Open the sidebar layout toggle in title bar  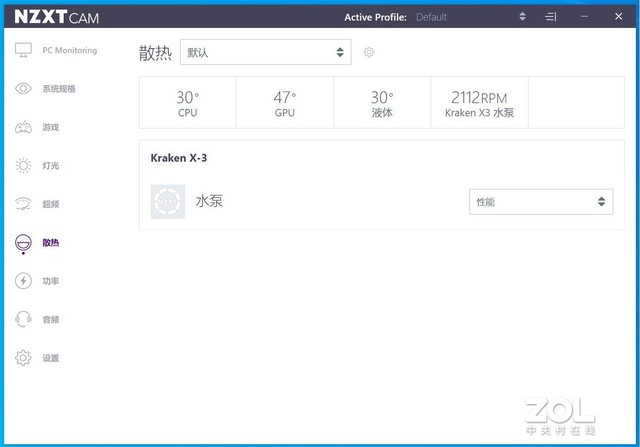pos(551,17)
